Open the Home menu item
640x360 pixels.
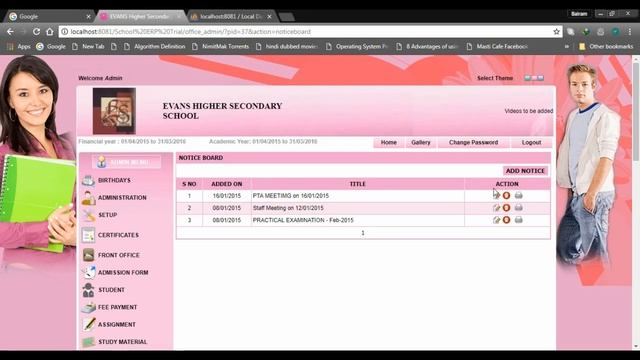389,142
